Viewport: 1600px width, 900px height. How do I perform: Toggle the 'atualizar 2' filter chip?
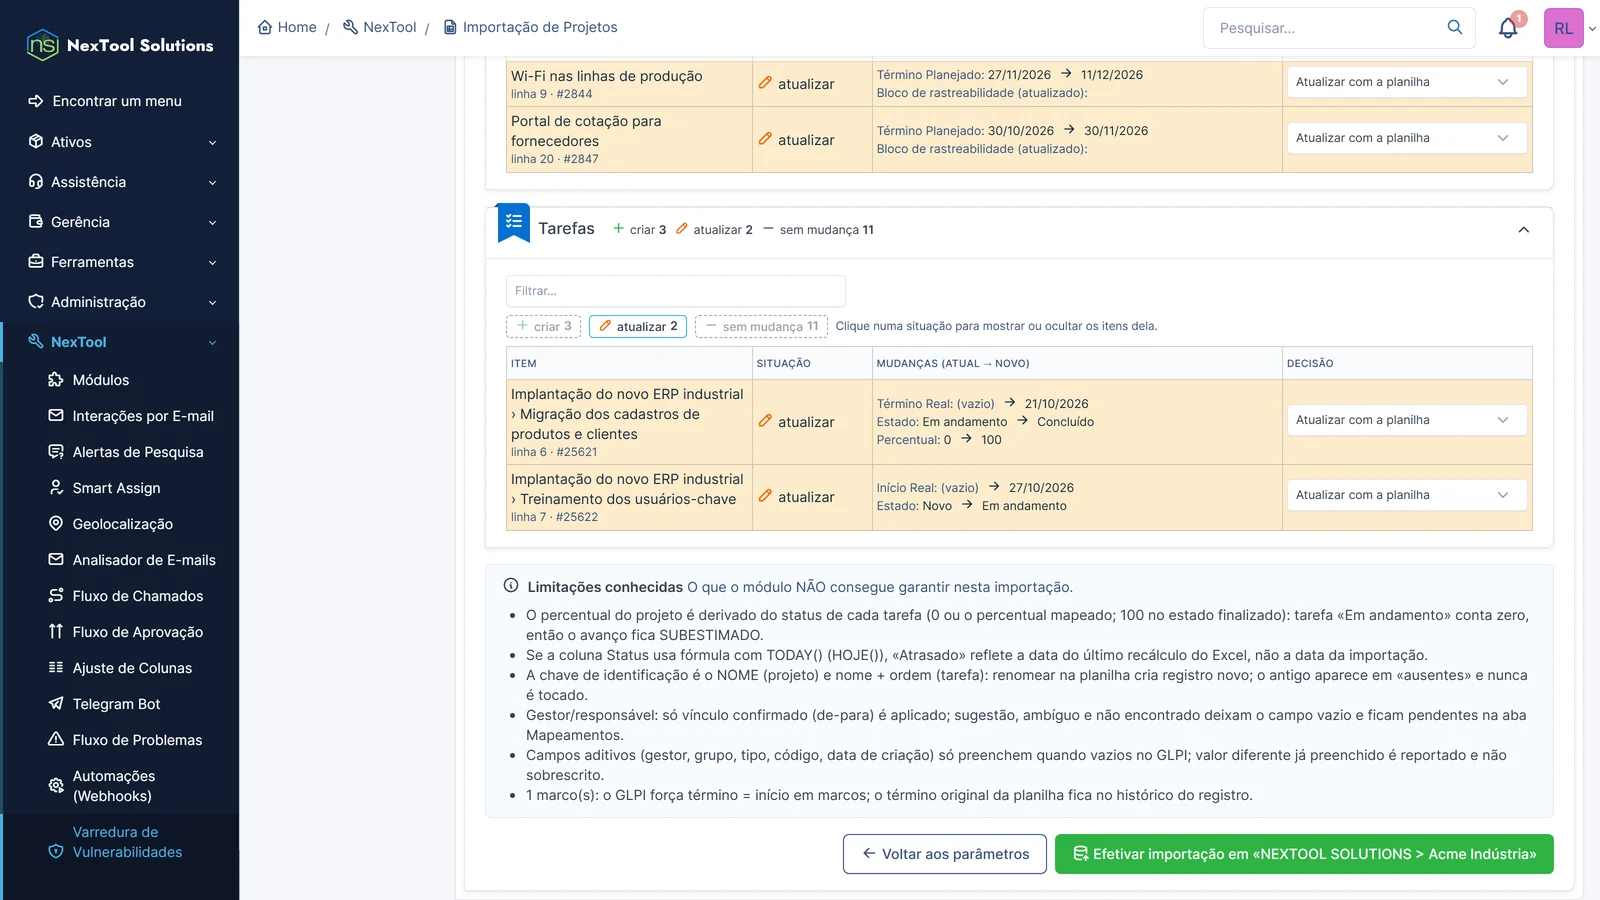tap(638, 326)
